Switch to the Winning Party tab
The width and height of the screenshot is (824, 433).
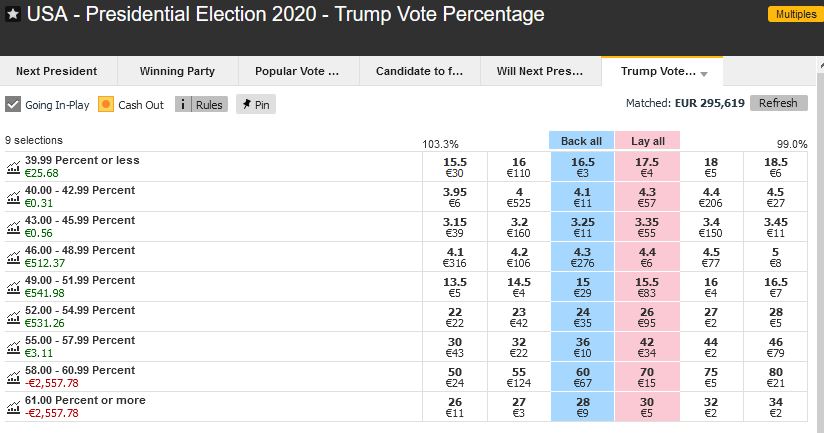pos(176,71)
